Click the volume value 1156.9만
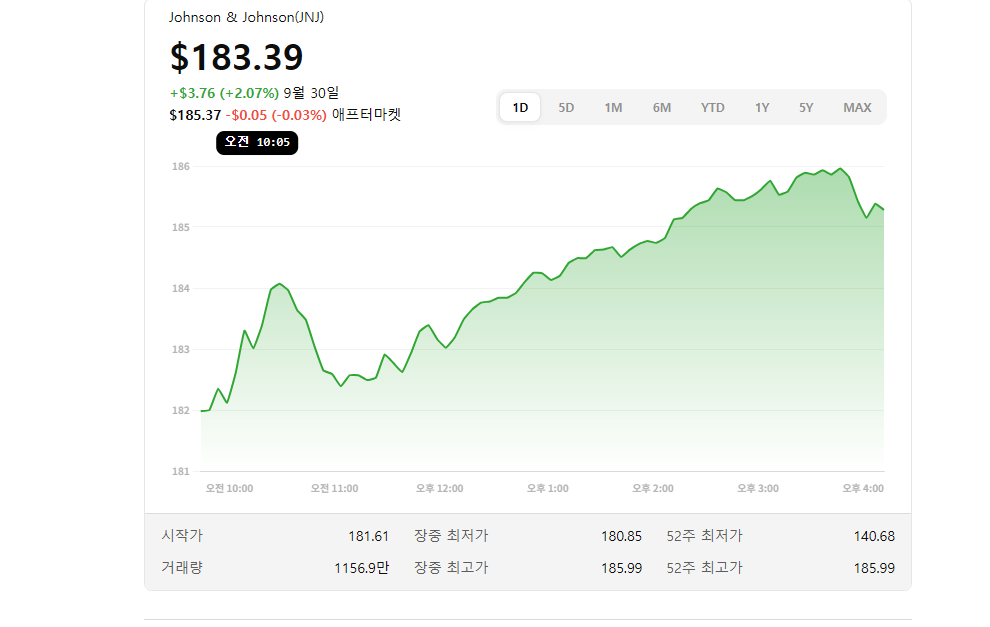 (x=362, y=568)
